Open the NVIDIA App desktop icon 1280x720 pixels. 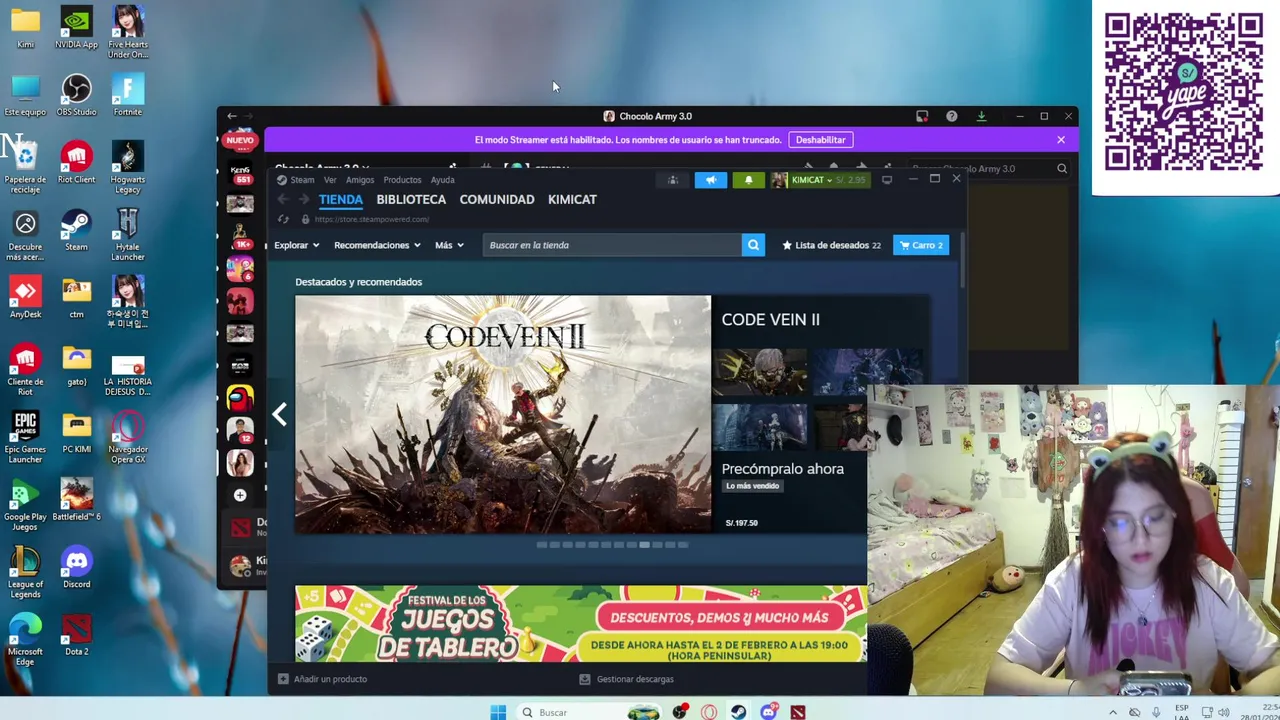click(77, 27)
